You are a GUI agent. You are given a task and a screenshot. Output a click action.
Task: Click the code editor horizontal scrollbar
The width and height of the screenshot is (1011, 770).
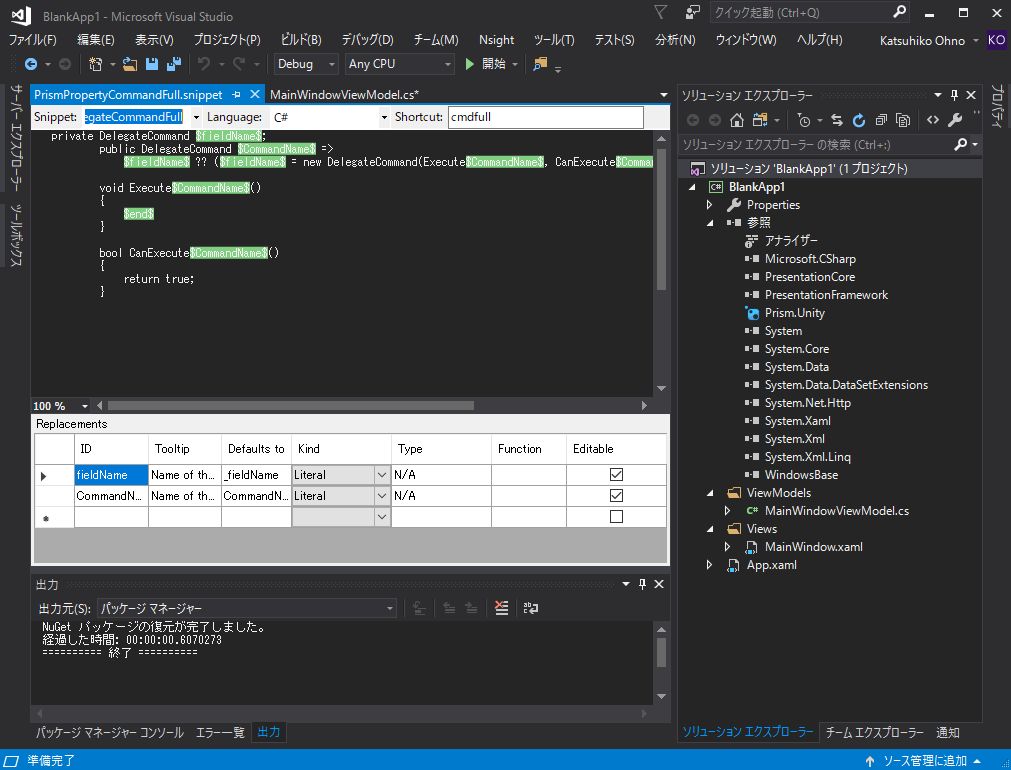pos(291,406)
